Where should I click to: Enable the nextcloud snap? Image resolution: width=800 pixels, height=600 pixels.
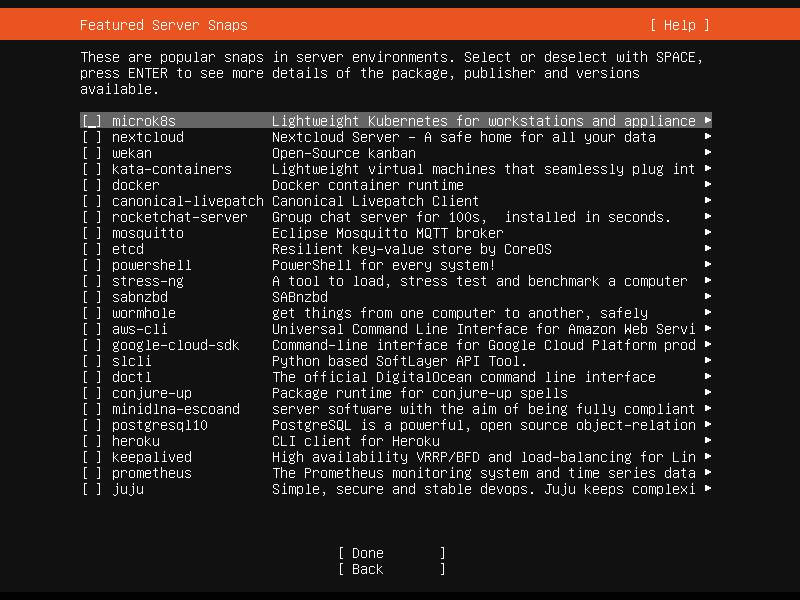click(x=92, y=137)
